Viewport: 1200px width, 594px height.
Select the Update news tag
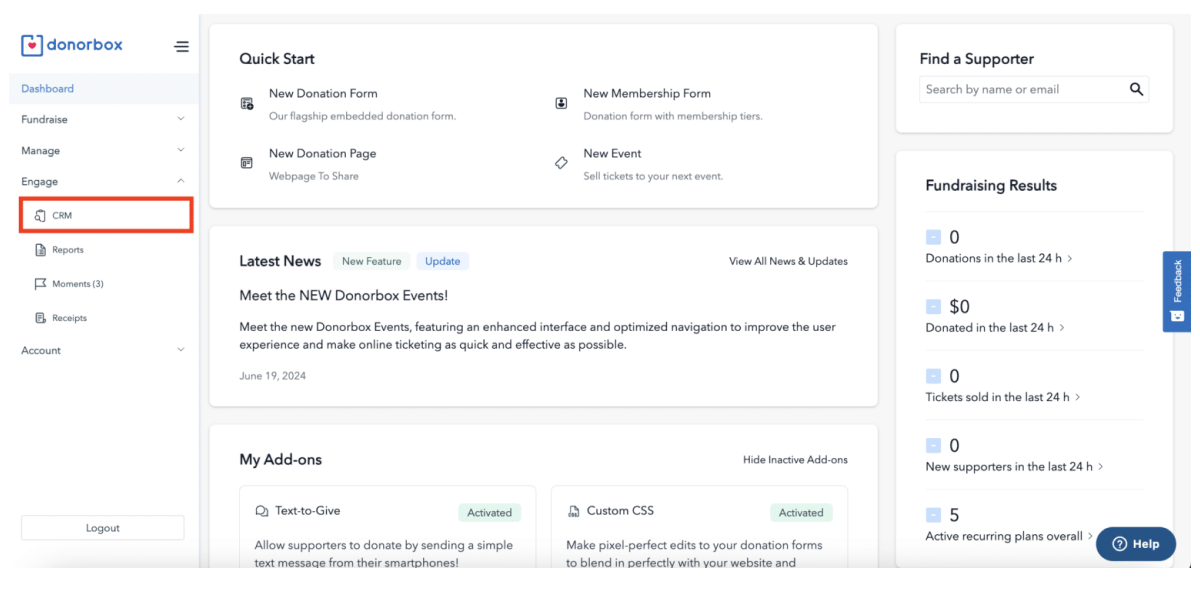(x=442, y=261)
